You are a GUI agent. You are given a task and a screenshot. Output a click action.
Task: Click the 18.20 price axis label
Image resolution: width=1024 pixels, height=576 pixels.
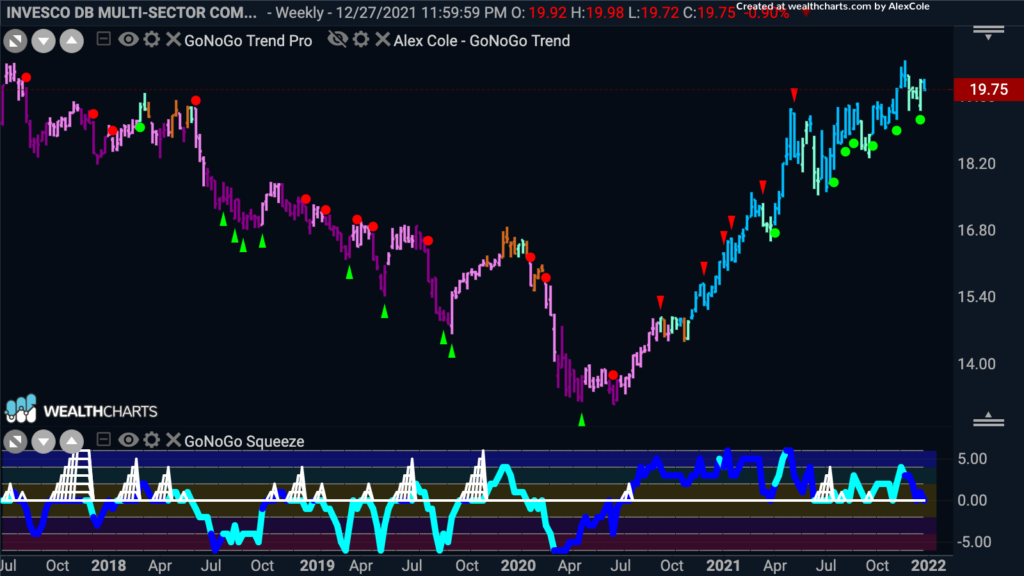click(976, 163)
